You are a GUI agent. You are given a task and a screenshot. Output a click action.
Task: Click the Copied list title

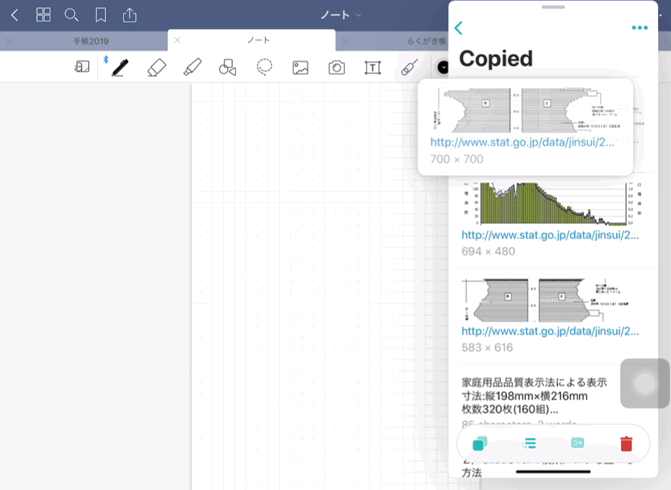click(496, 59)
